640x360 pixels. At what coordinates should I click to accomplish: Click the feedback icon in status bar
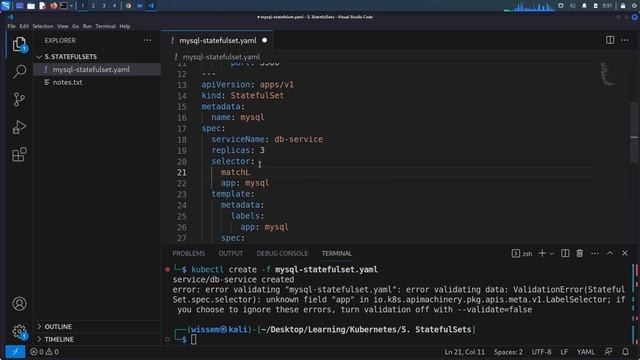(x=608, y=352)
